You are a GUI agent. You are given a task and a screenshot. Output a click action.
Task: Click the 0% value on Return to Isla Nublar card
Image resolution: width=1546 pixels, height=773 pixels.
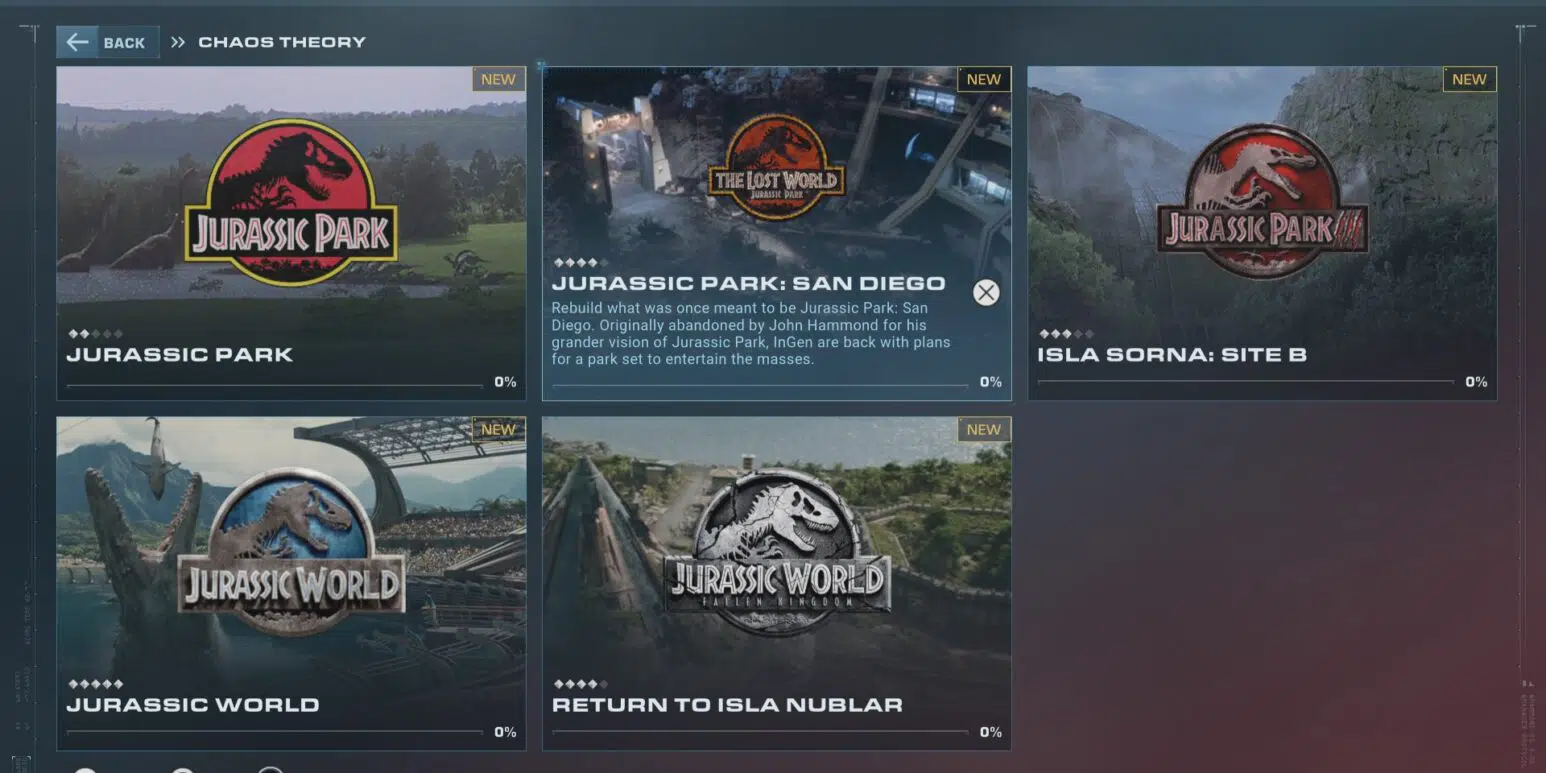click(x=990, y=732)
